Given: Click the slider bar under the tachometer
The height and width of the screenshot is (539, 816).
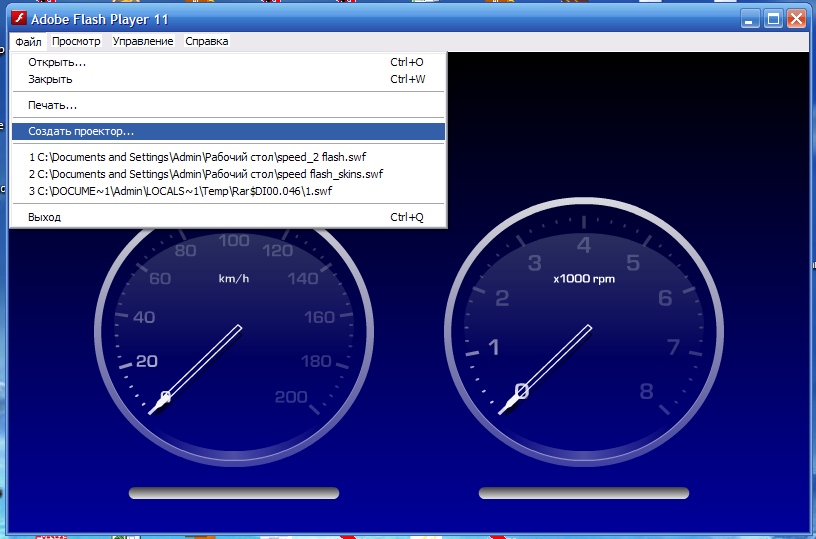Looking at the screenshot, I should click(x=584, y=493).
